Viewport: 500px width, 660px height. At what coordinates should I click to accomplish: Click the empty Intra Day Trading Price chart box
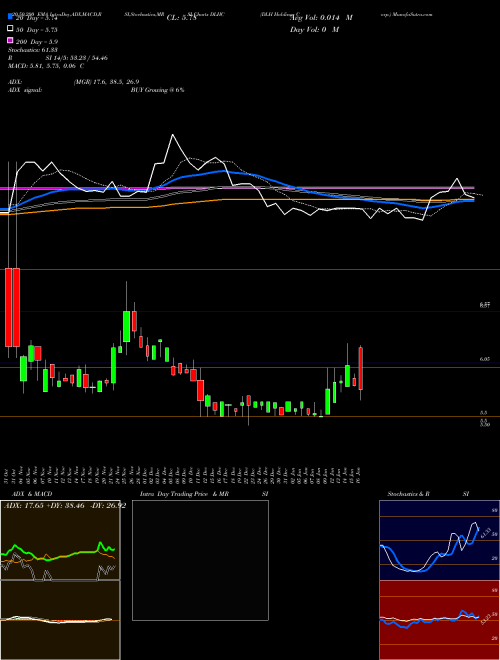click(x=200, y=560)
